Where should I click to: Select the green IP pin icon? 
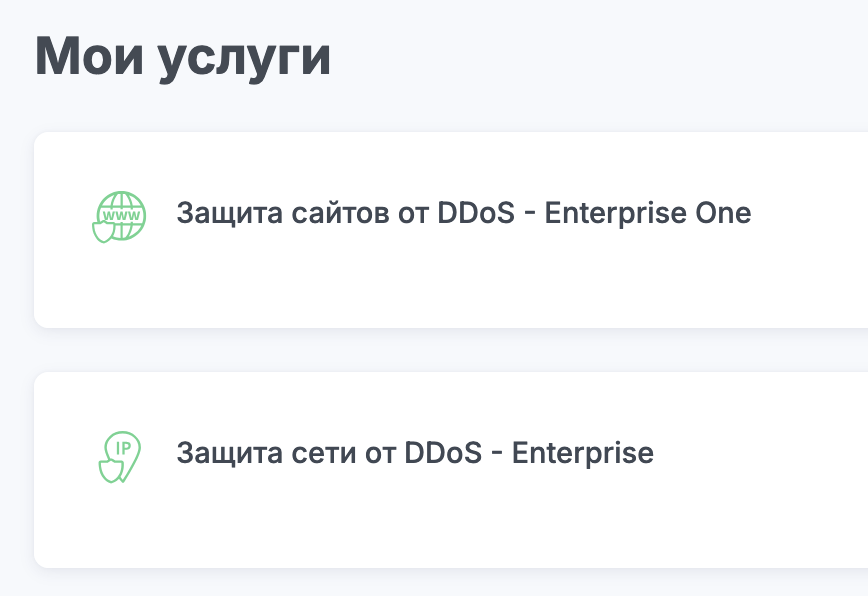point(119,456)
